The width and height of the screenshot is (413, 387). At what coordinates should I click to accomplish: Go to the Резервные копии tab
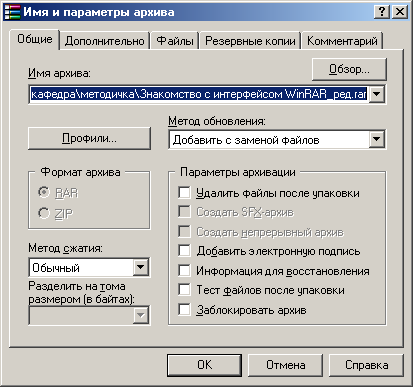250,41
